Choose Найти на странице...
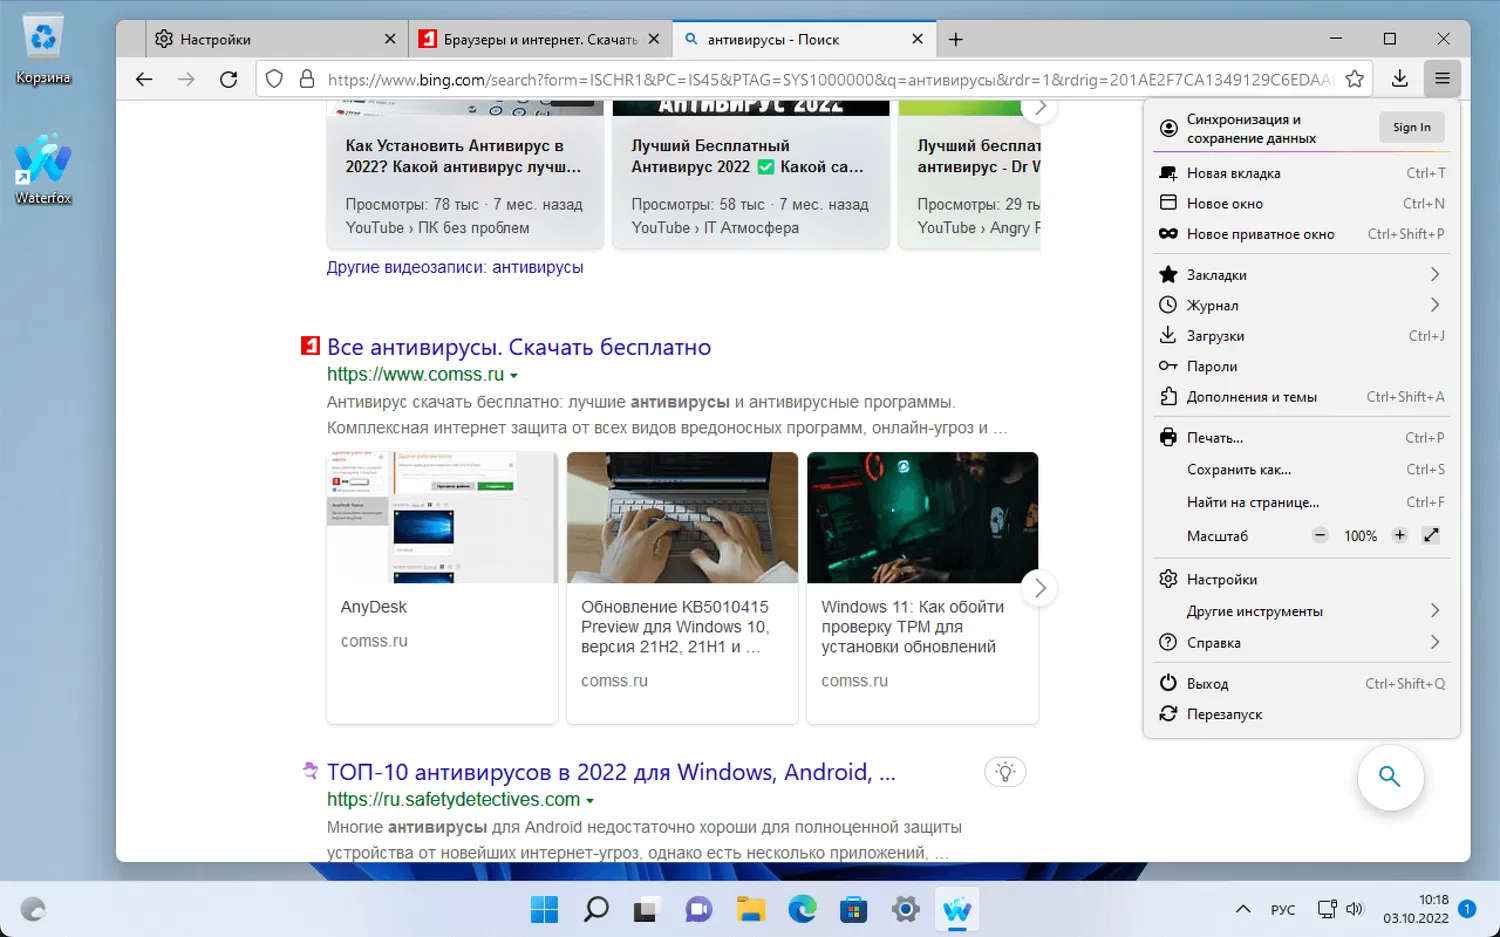Image resolution: width=1500 pixels, height=937 pixels. click(x=1302, y=502)
